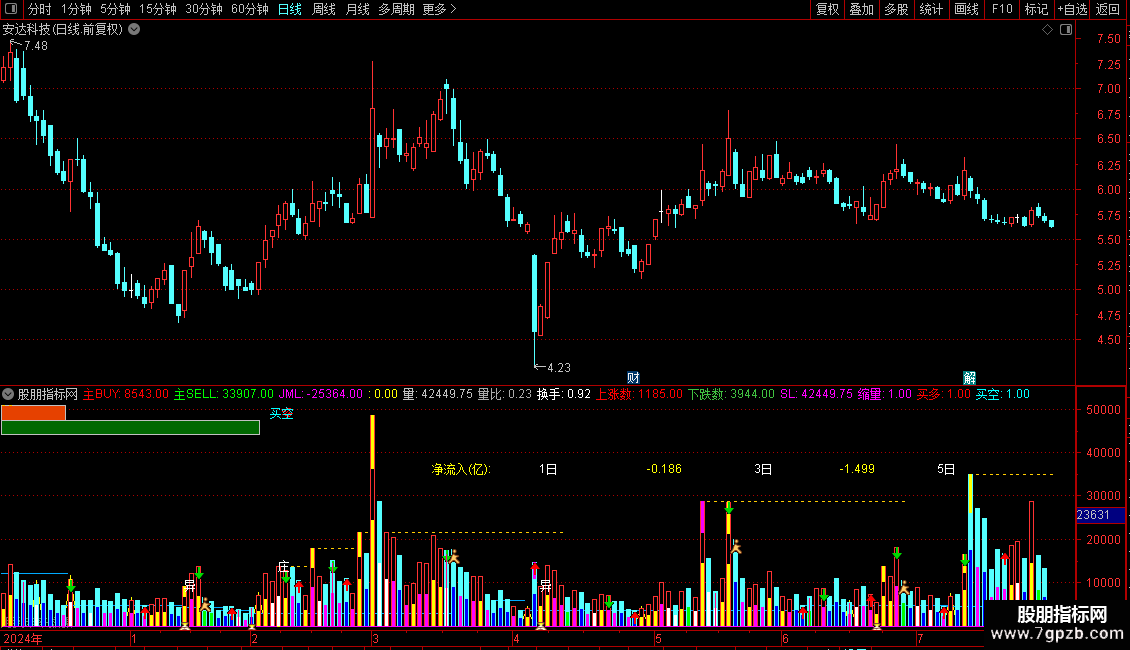Click the 主SELL: 33907.00 value
The width and height of the screenshot is (1130, 650).
point(223,394)
